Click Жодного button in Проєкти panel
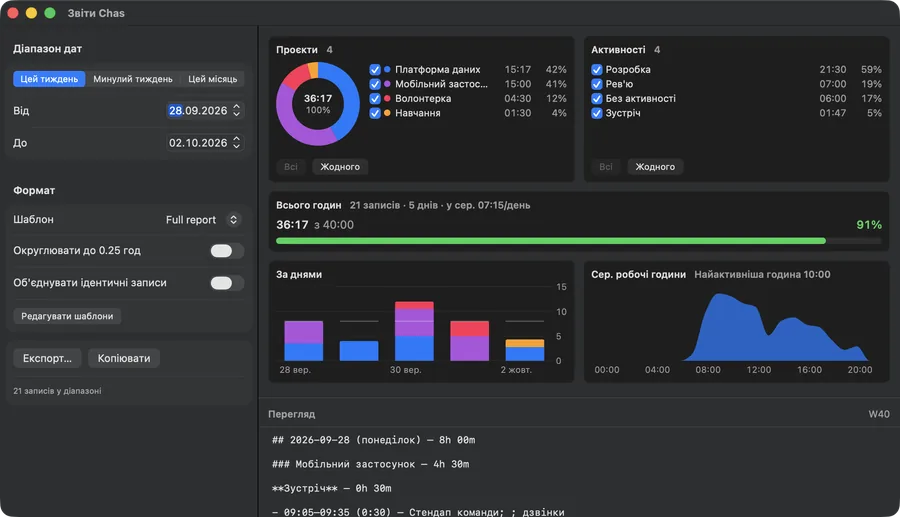The image size is (900, 517). 340,167
